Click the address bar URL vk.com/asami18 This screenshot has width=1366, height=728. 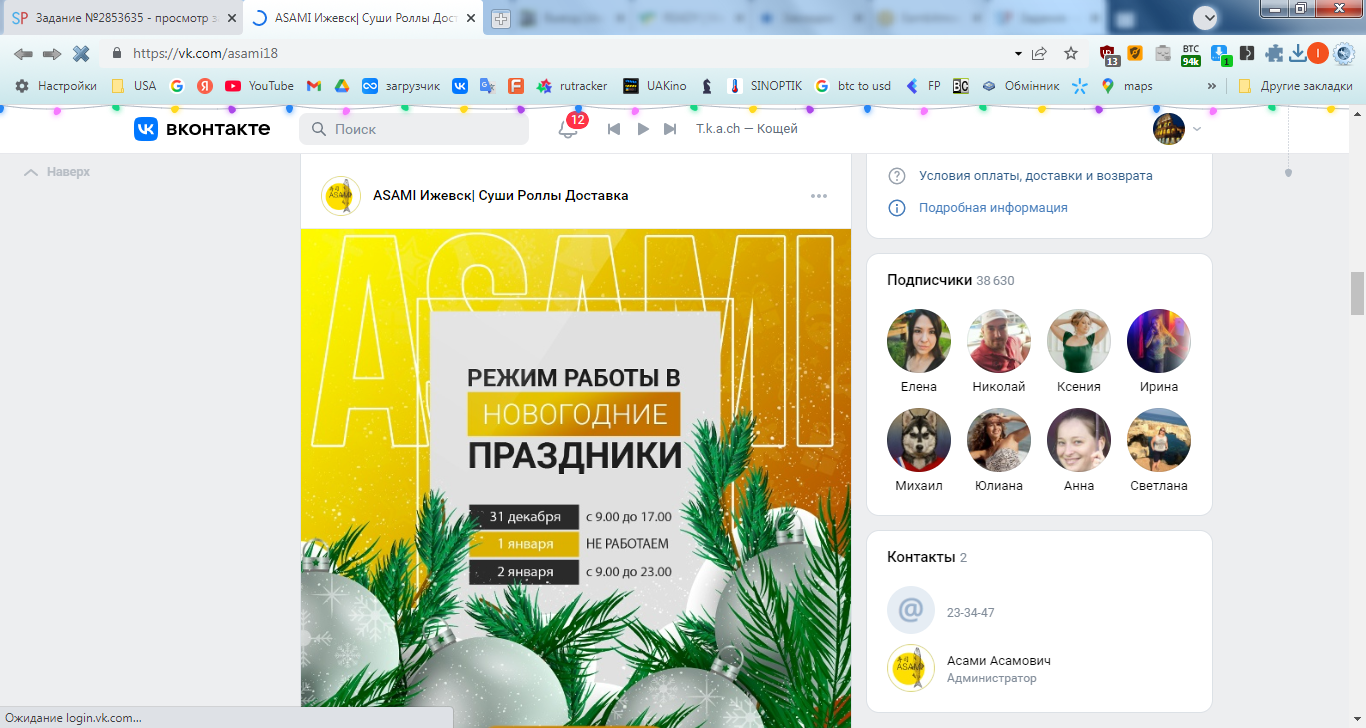[206, 53]
